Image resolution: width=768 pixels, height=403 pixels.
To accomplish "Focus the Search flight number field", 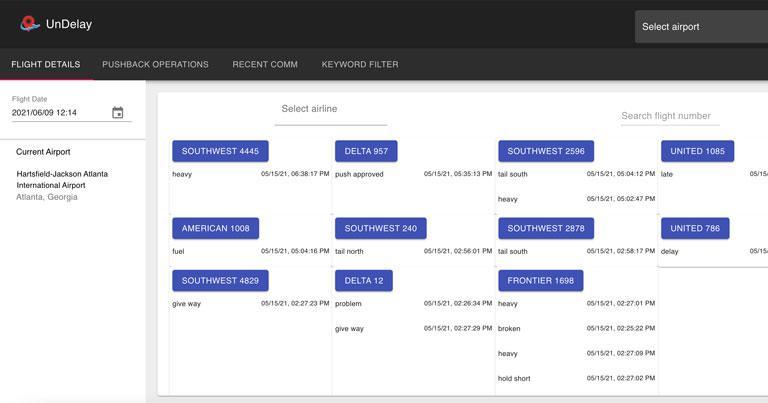I will pos(670,116).
